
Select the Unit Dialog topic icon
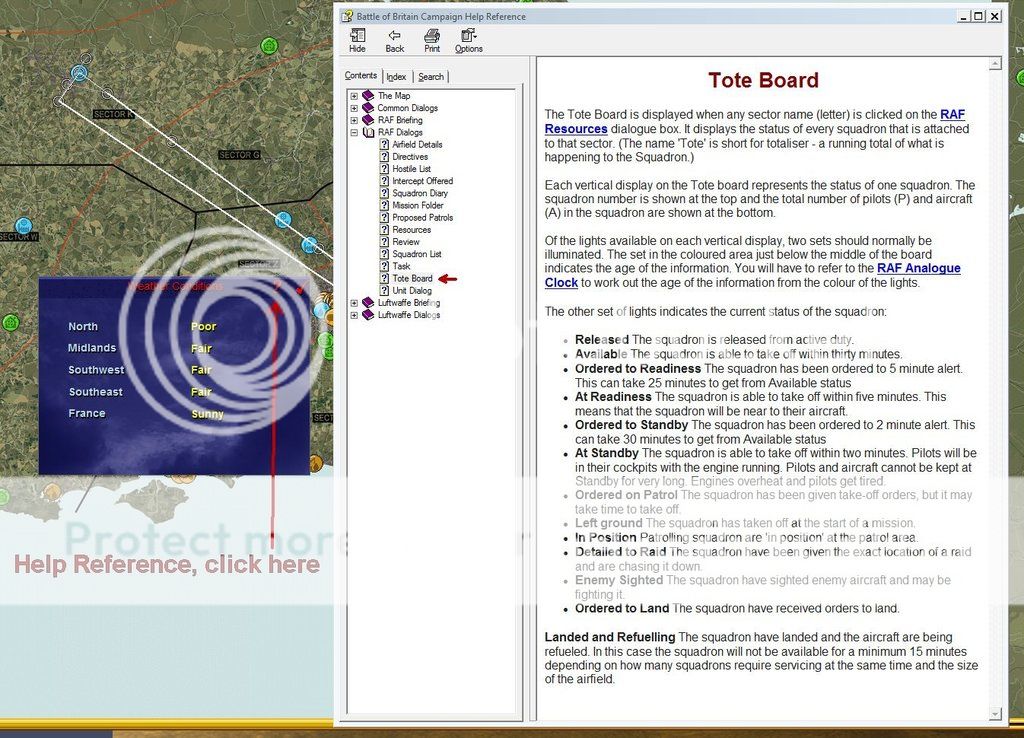pyautogui.click(x=385, y=290)
